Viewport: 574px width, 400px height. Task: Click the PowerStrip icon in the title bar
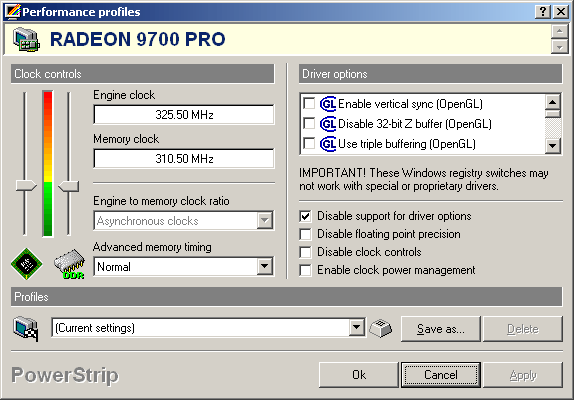pos(12,12)
